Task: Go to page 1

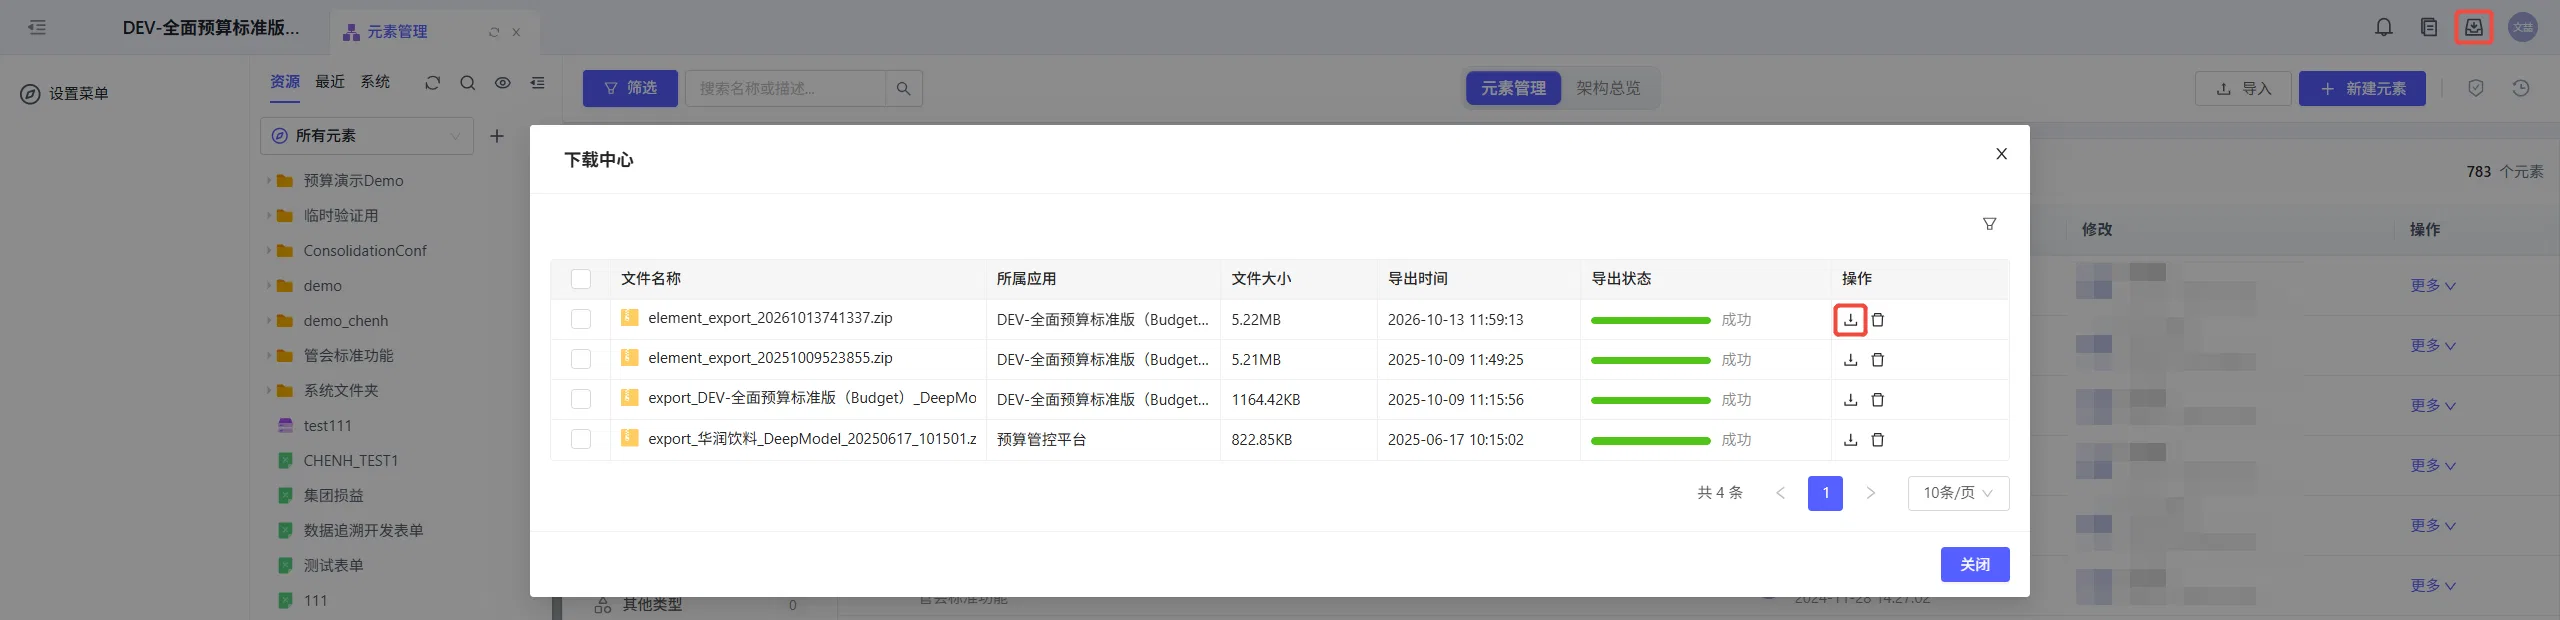Action: point(1825,493)
